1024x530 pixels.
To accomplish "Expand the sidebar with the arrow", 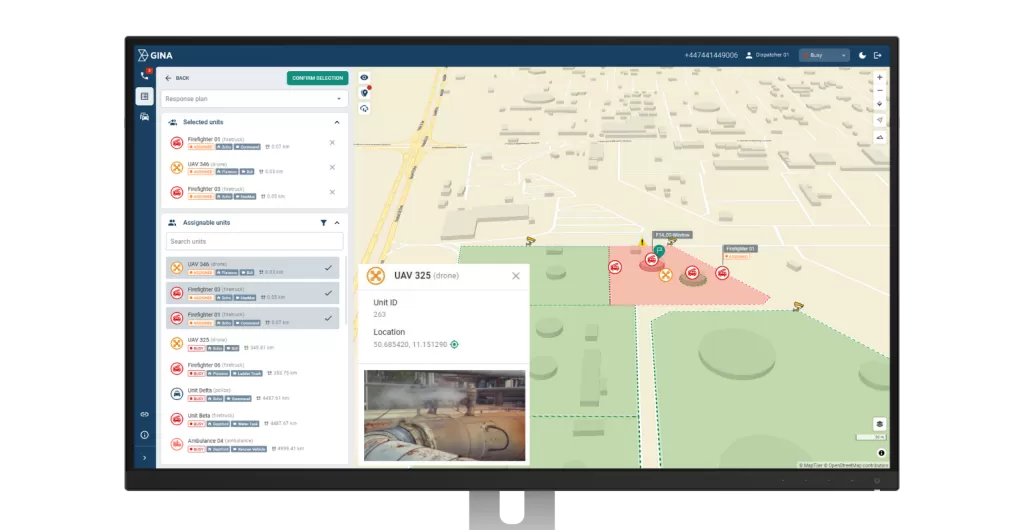I will pos(144,458).
